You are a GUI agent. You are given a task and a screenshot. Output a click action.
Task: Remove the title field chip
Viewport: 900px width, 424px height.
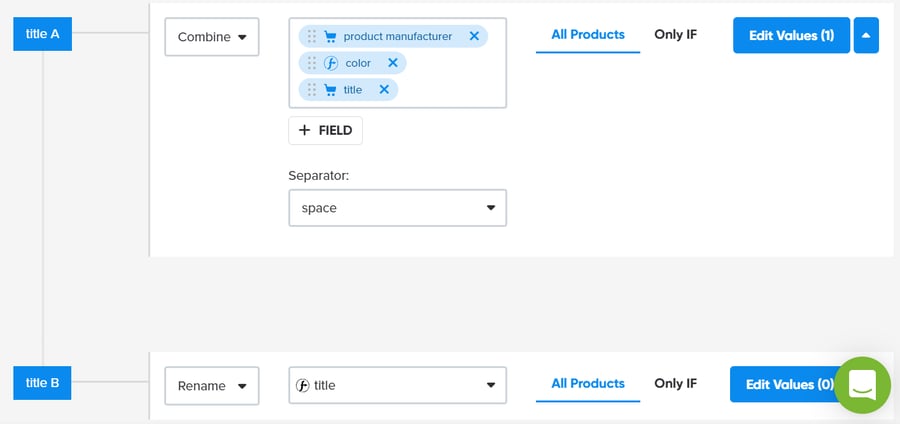pos(384,90)
